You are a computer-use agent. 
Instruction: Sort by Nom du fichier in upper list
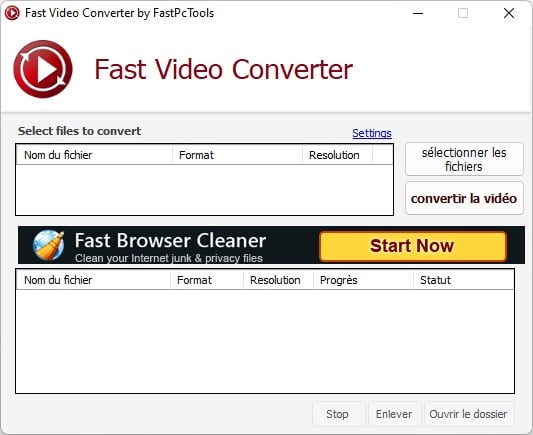(94, 155)
